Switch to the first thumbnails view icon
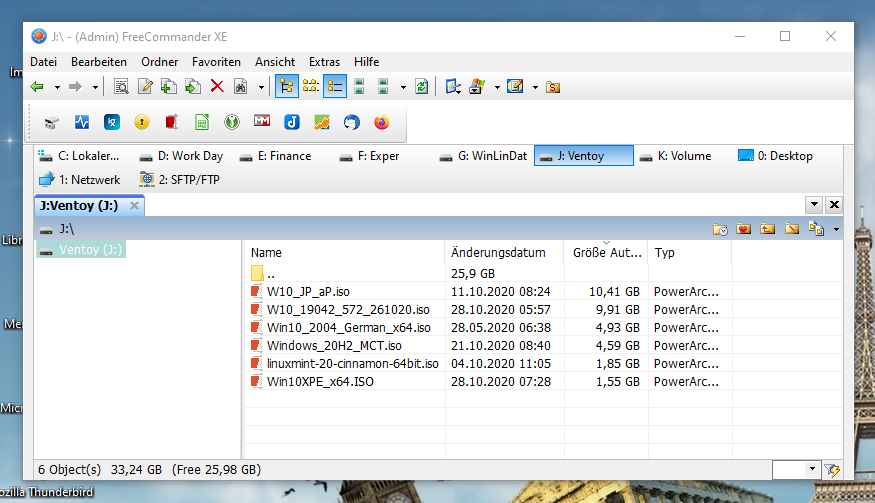 point(359,87)
